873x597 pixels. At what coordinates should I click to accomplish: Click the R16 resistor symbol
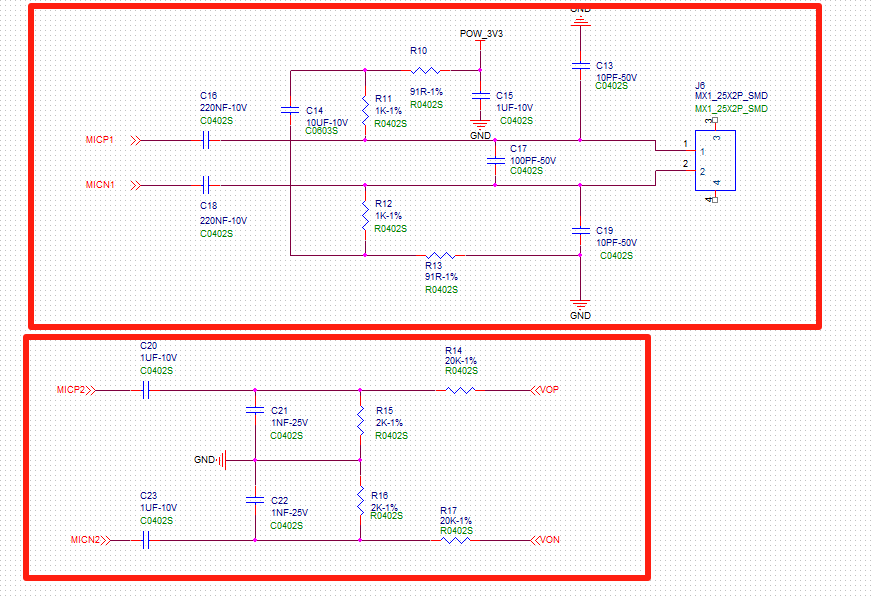click(361, 500)
